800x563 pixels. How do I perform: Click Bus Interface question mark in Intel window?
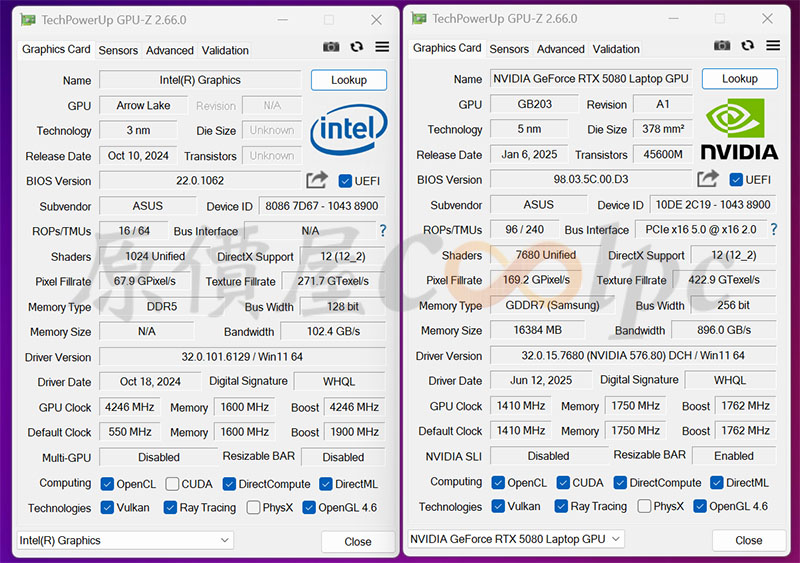point(383,231)
